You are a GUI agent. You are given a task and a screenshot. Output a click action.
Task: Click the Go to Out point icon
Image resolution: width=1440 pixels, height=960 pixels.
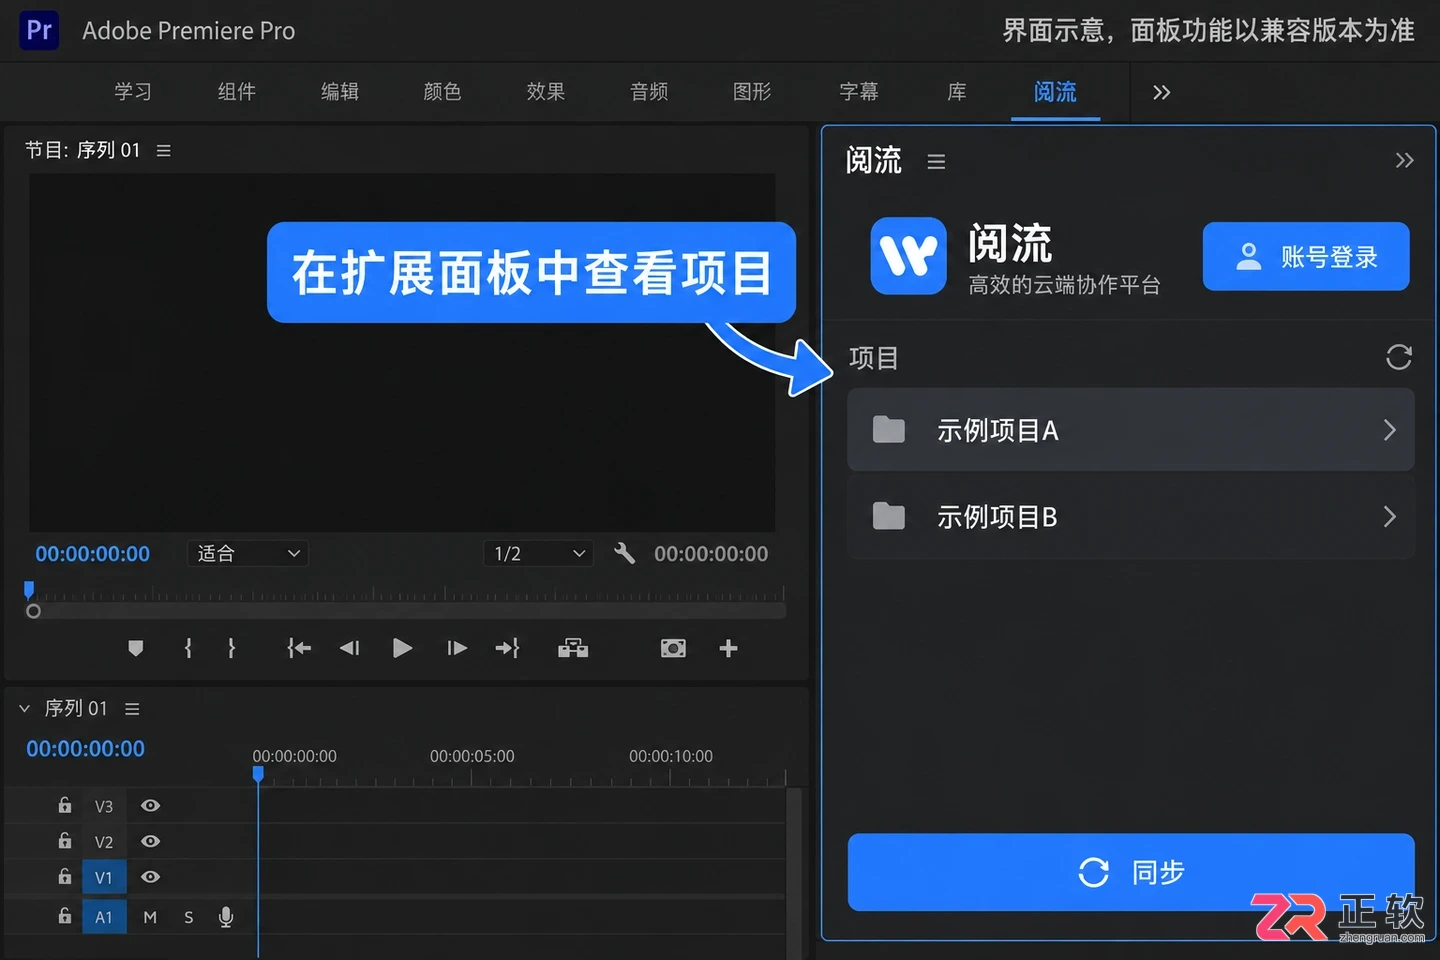[507, 648]
